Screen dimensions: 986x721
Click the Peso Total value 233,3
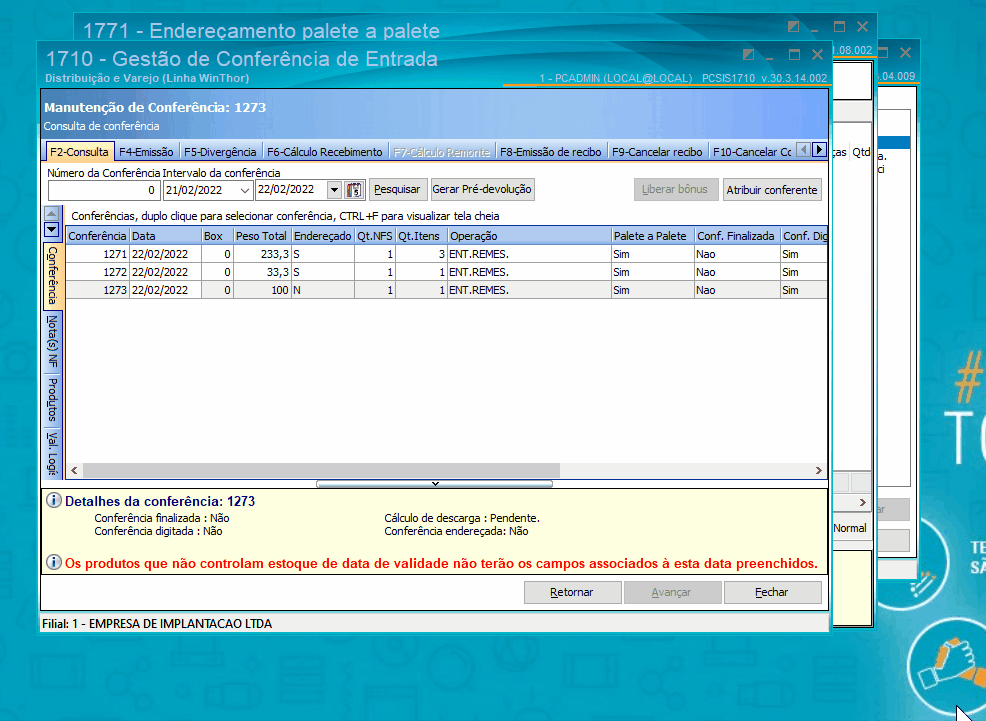pyautogui.click(x=275, y=254)
